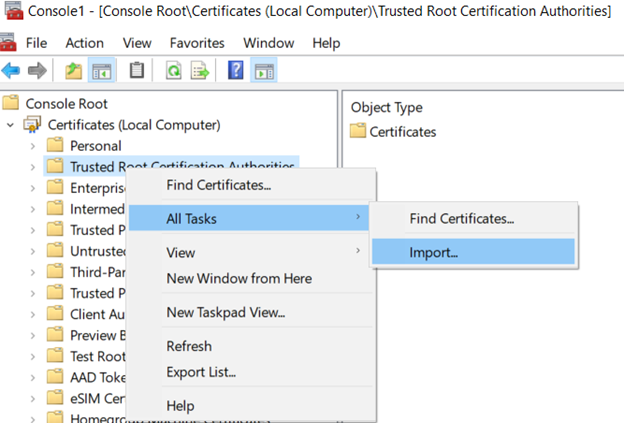The height and width of the screenshot is (423, 624).
Task: Open the Action menu
Action: click(84, 43)
